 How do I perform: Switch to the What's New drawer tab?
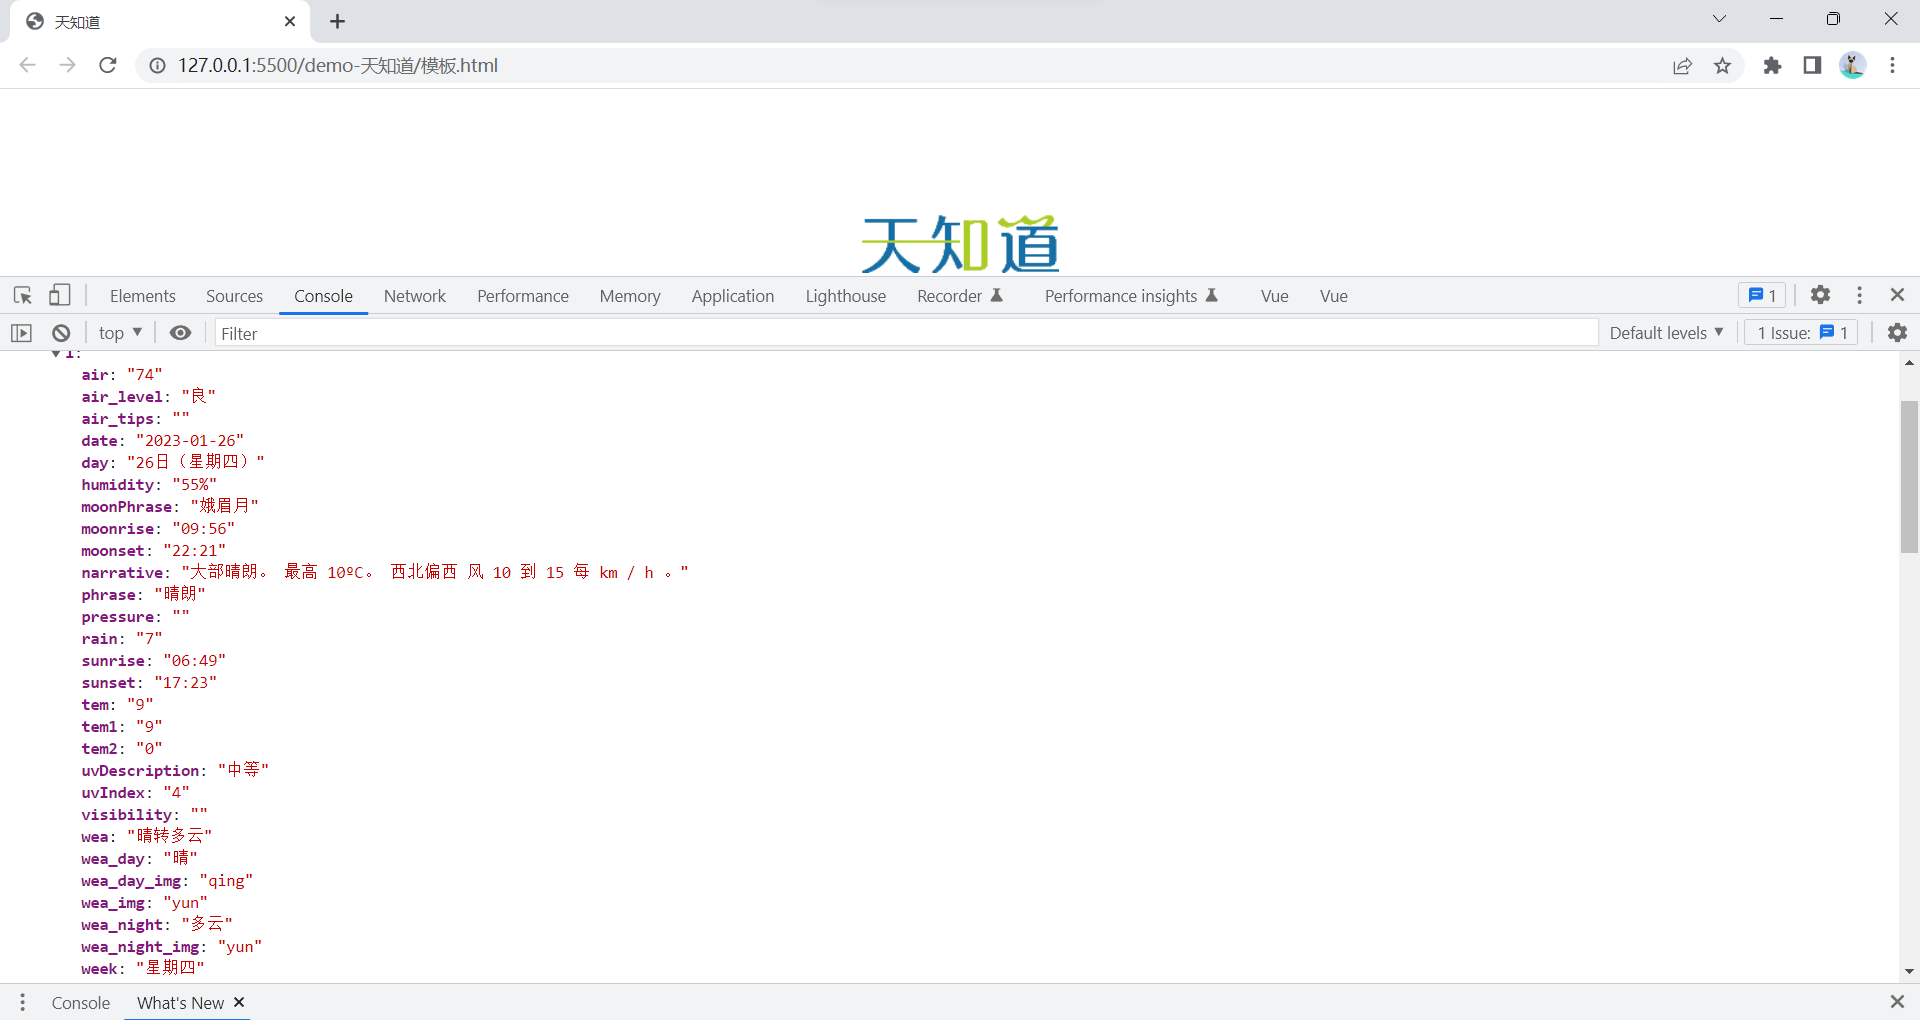coord(180,1002)
